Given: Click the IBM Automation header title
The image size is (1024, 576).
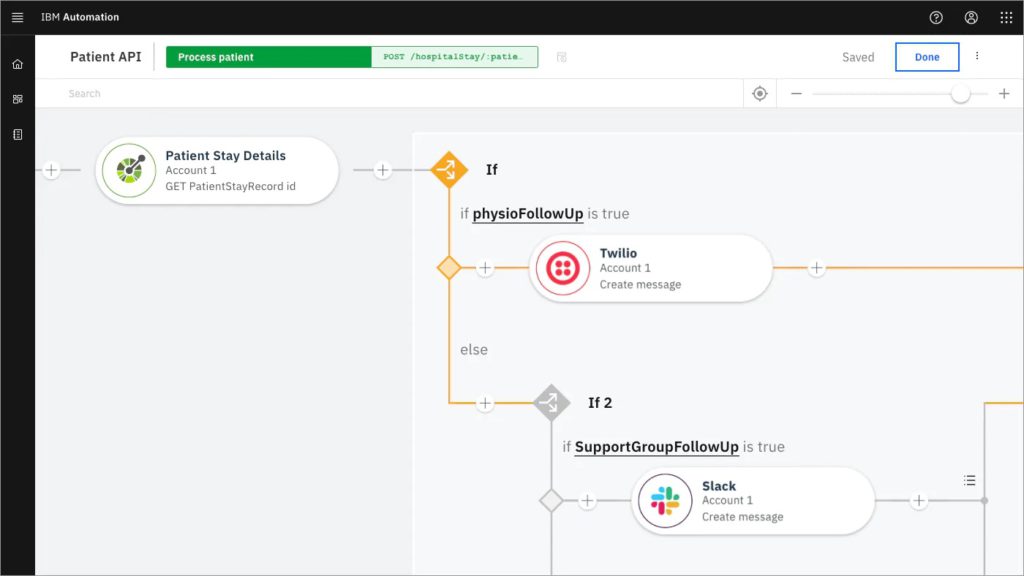Looking at the screenshot, I should pos(80,17).
